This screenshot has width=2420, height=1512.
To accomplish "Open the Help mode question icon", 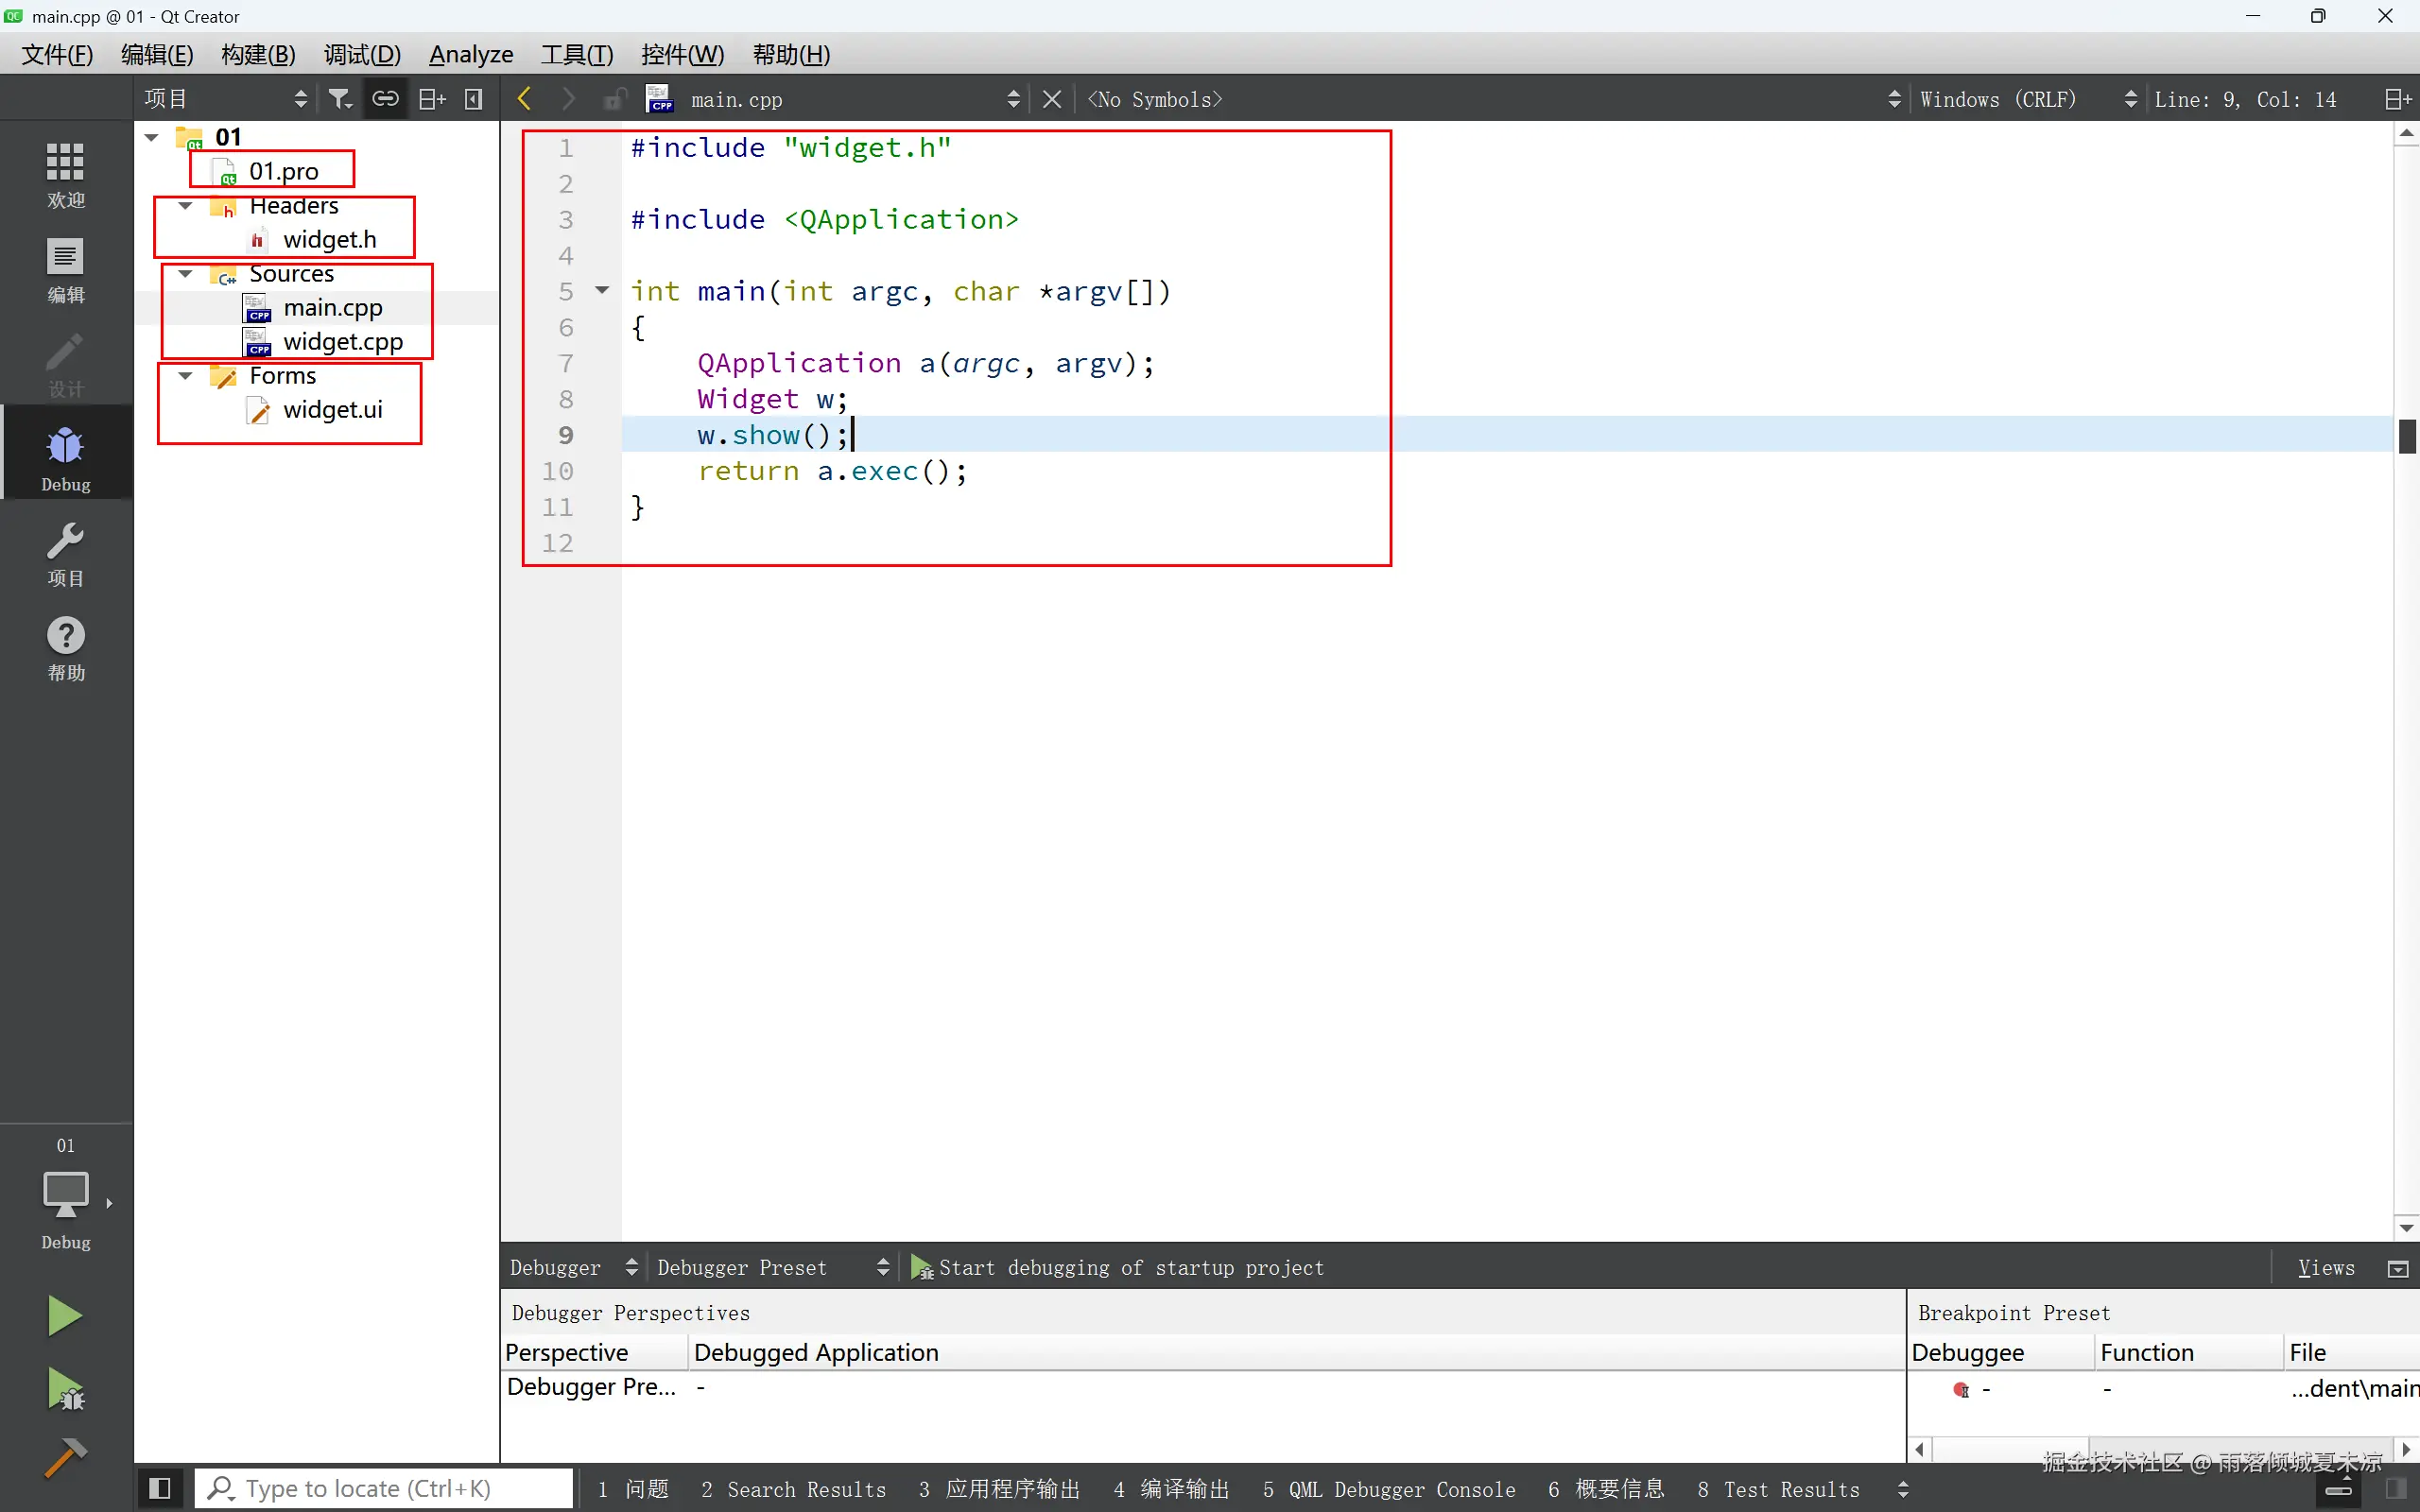I will 65,647.
